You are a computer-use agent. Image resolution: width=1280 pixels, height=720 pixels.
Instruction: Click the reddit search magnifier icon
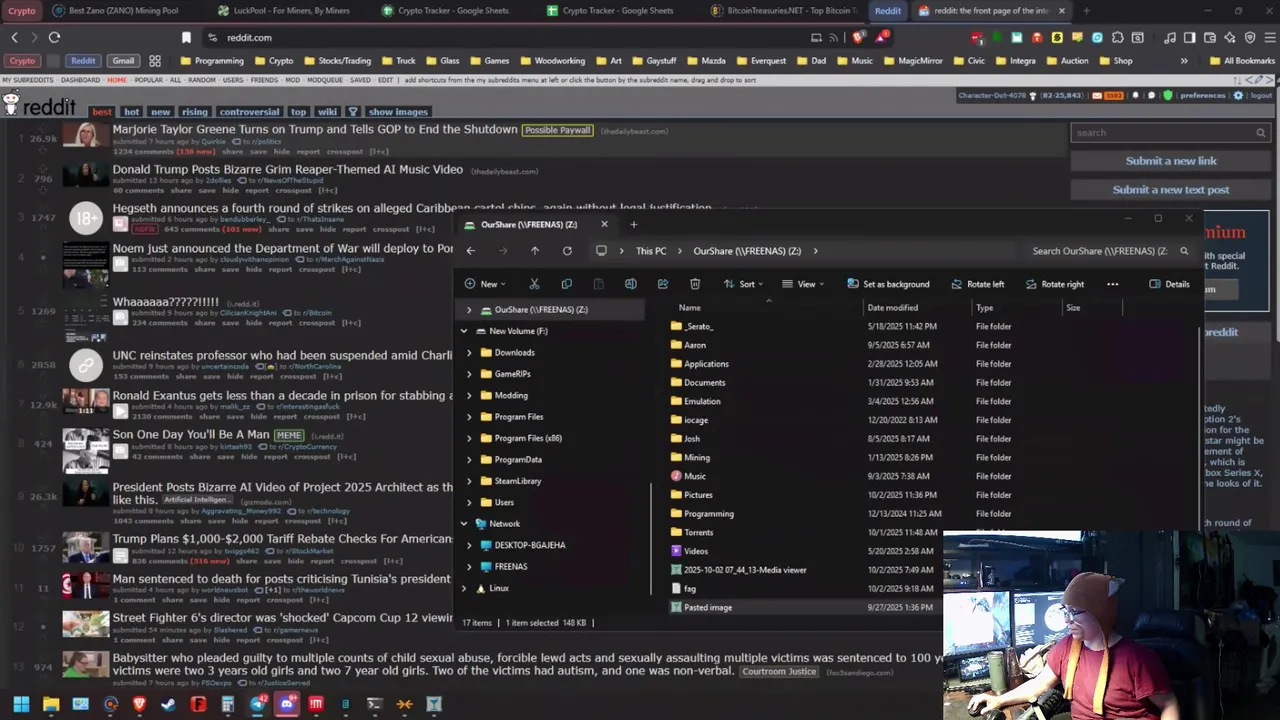1260,132
